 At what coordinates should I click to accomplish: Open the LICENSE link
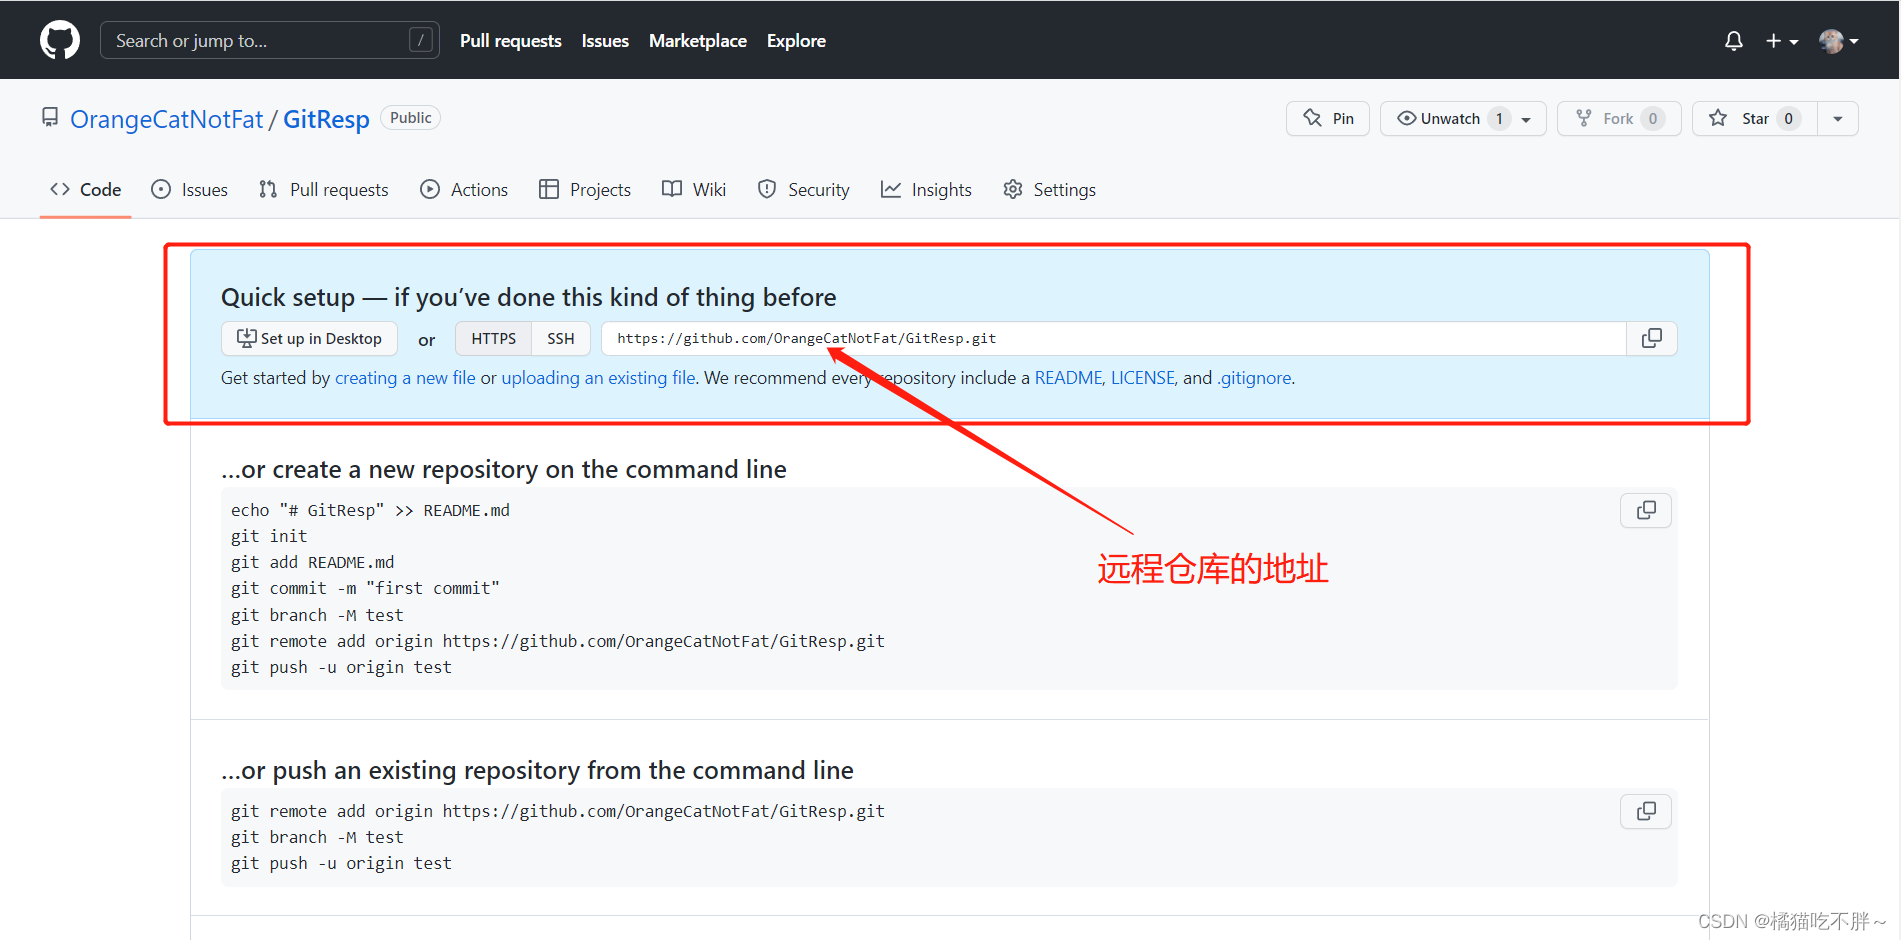pos(1143,378)
